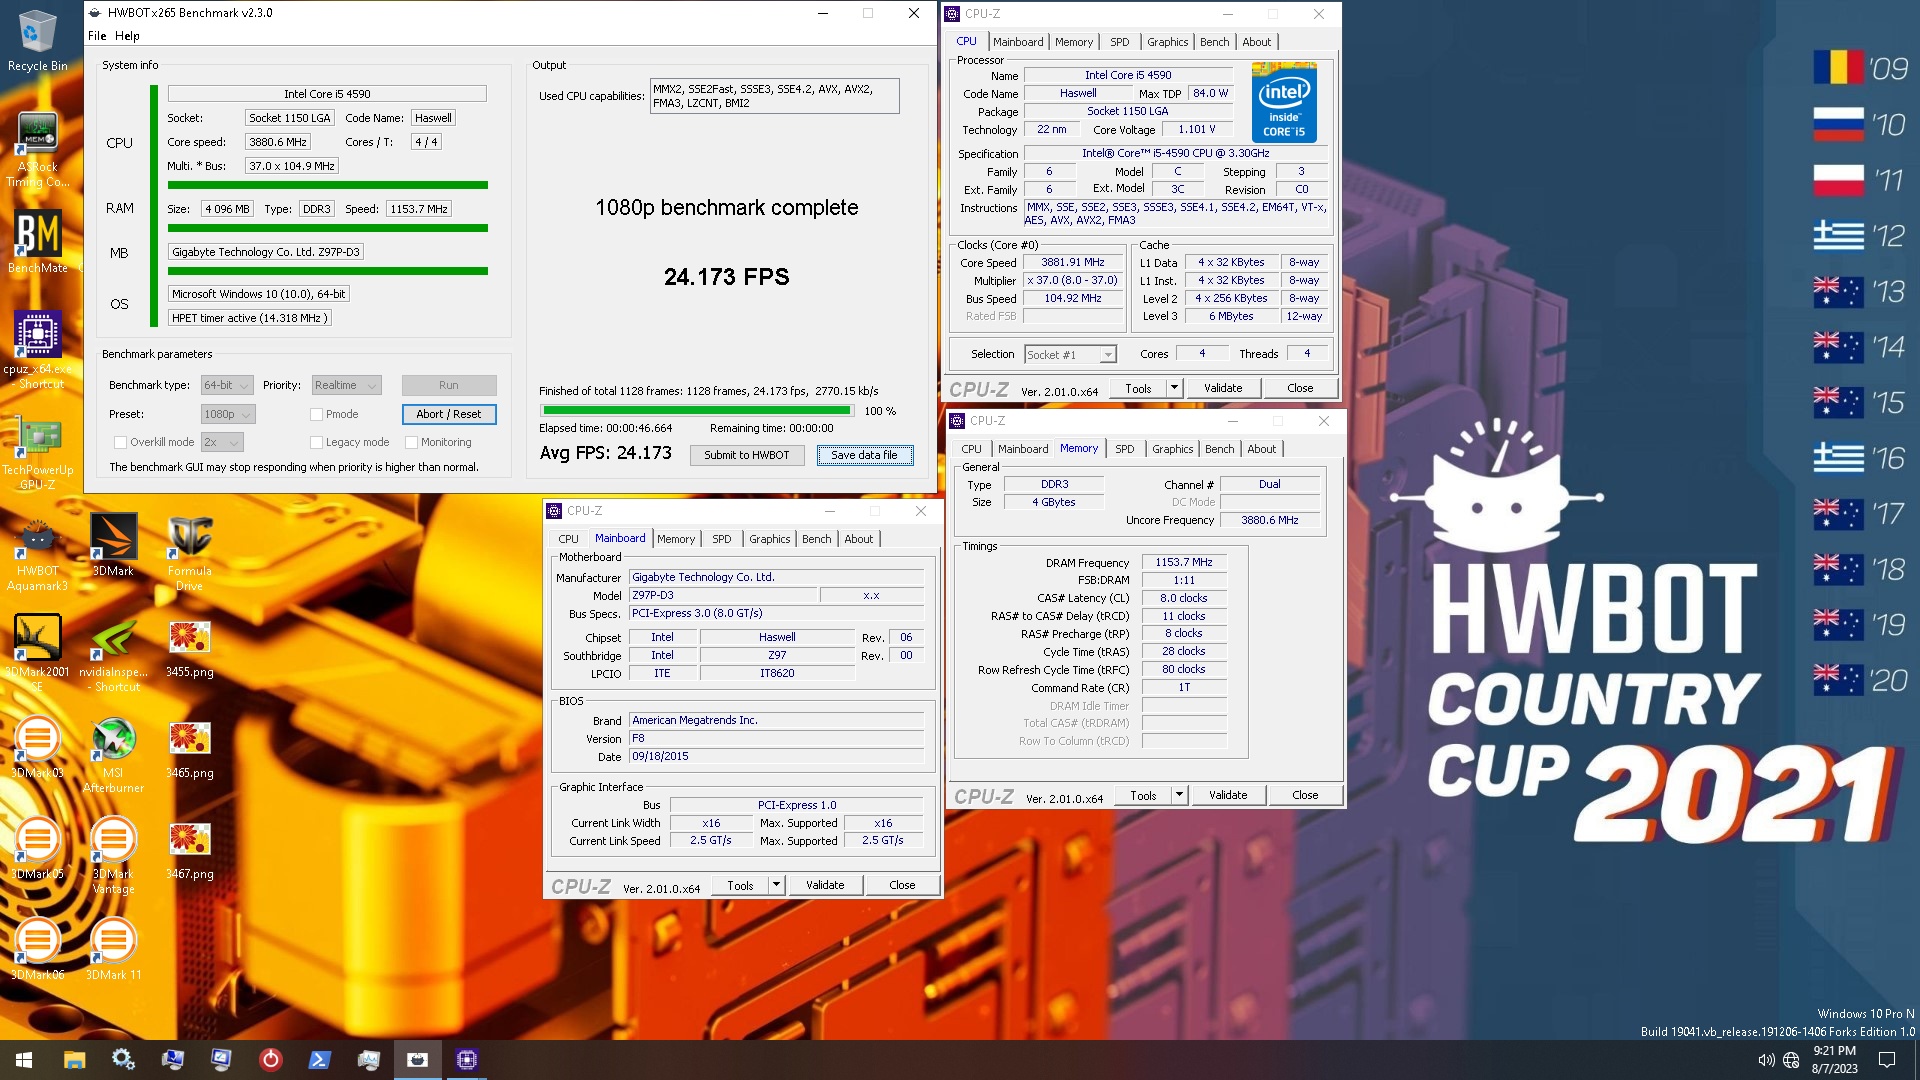The height and width of the screenshot is (1080, 1920).
Task: Click the Intel Core i5 4590 name field
Action: [327, 94]
